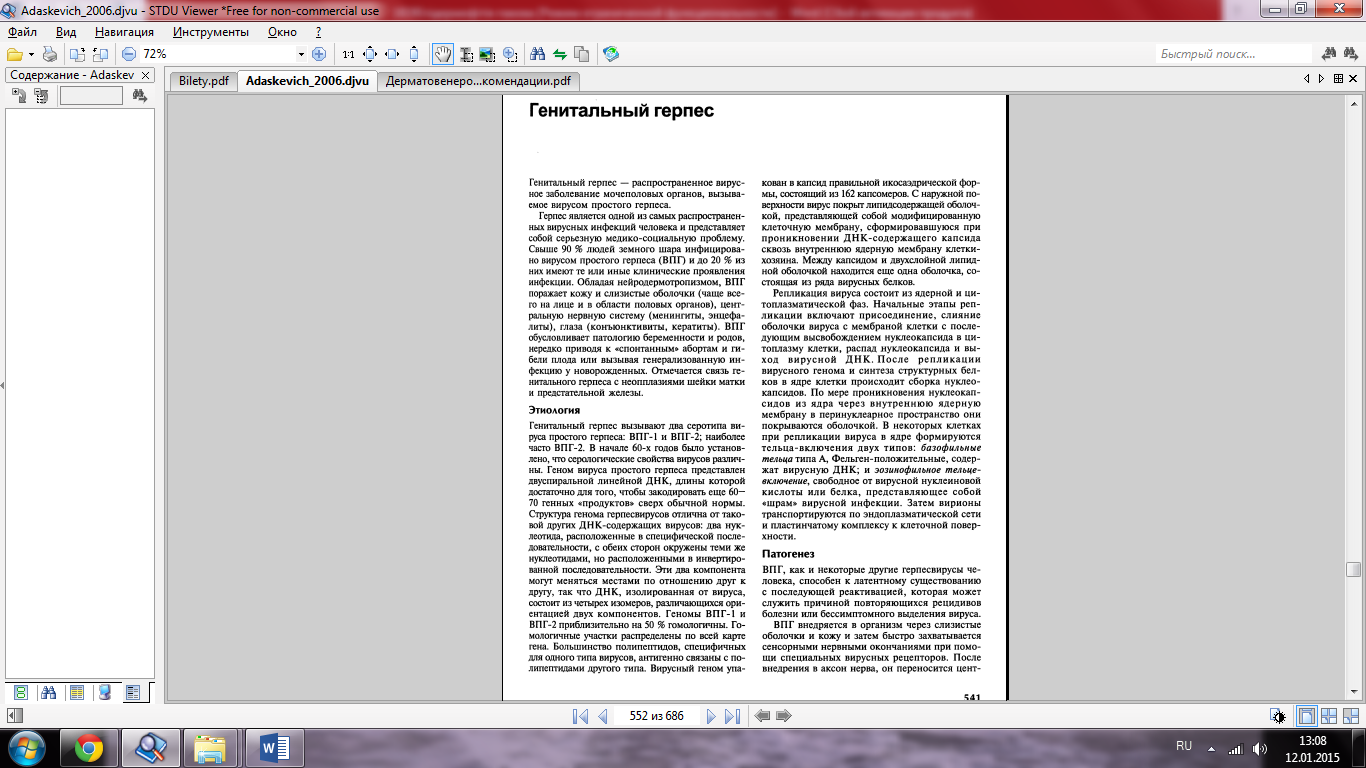1366x768 pixels.
Task: Find next with binoculars right of quick search
Action: tap(1329, 54)
